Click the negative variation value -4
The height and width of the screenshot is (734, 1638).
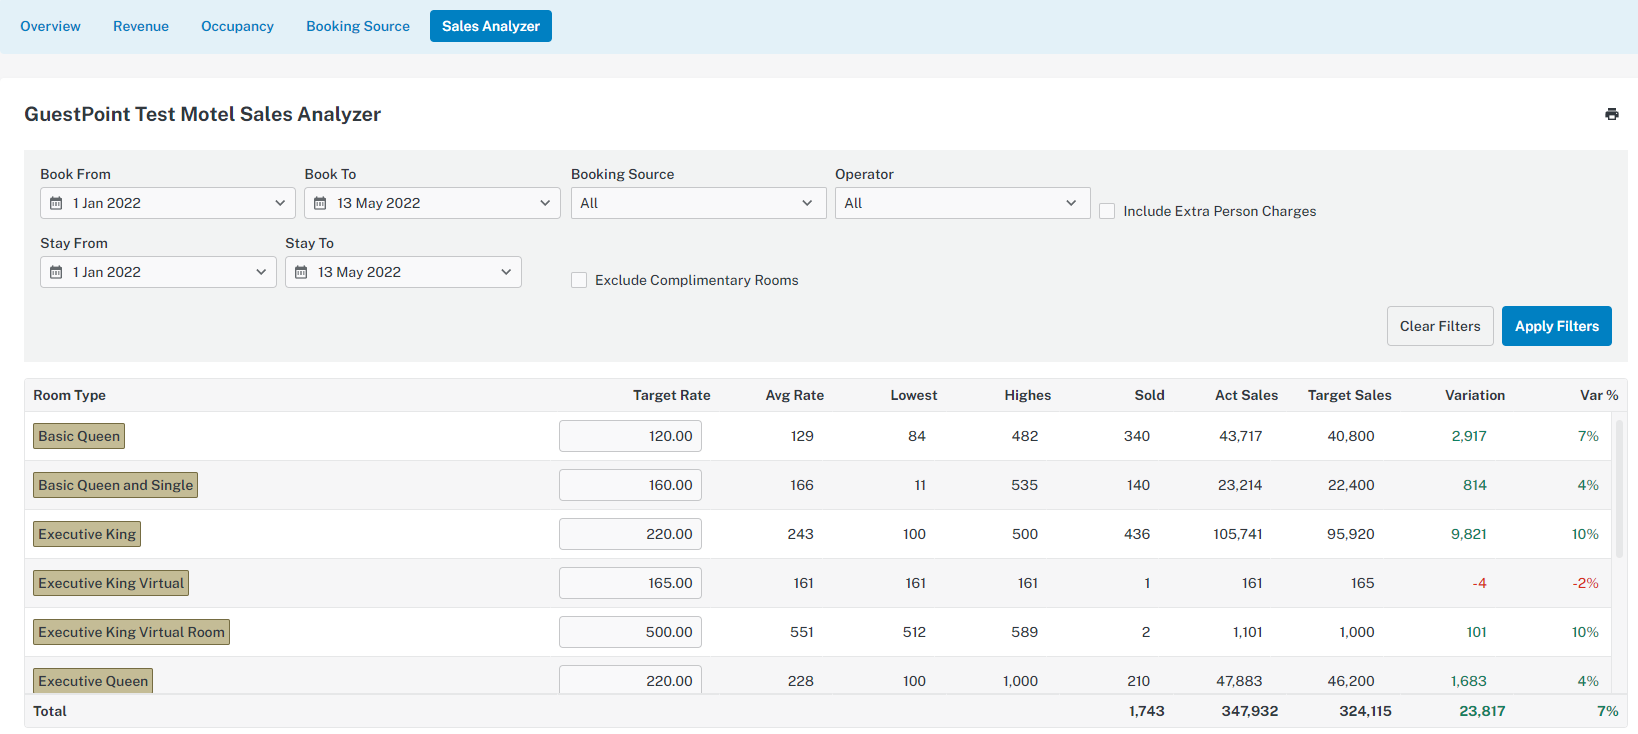1479,583
